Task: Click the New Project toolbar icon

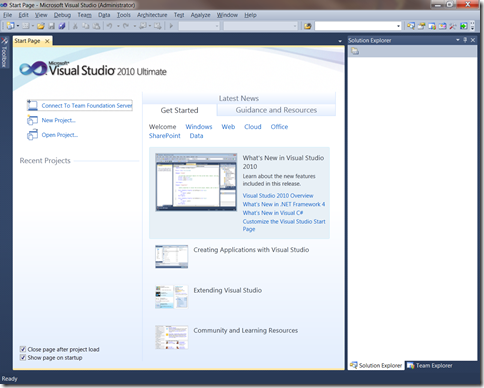Action: click(x=10, y=26)
